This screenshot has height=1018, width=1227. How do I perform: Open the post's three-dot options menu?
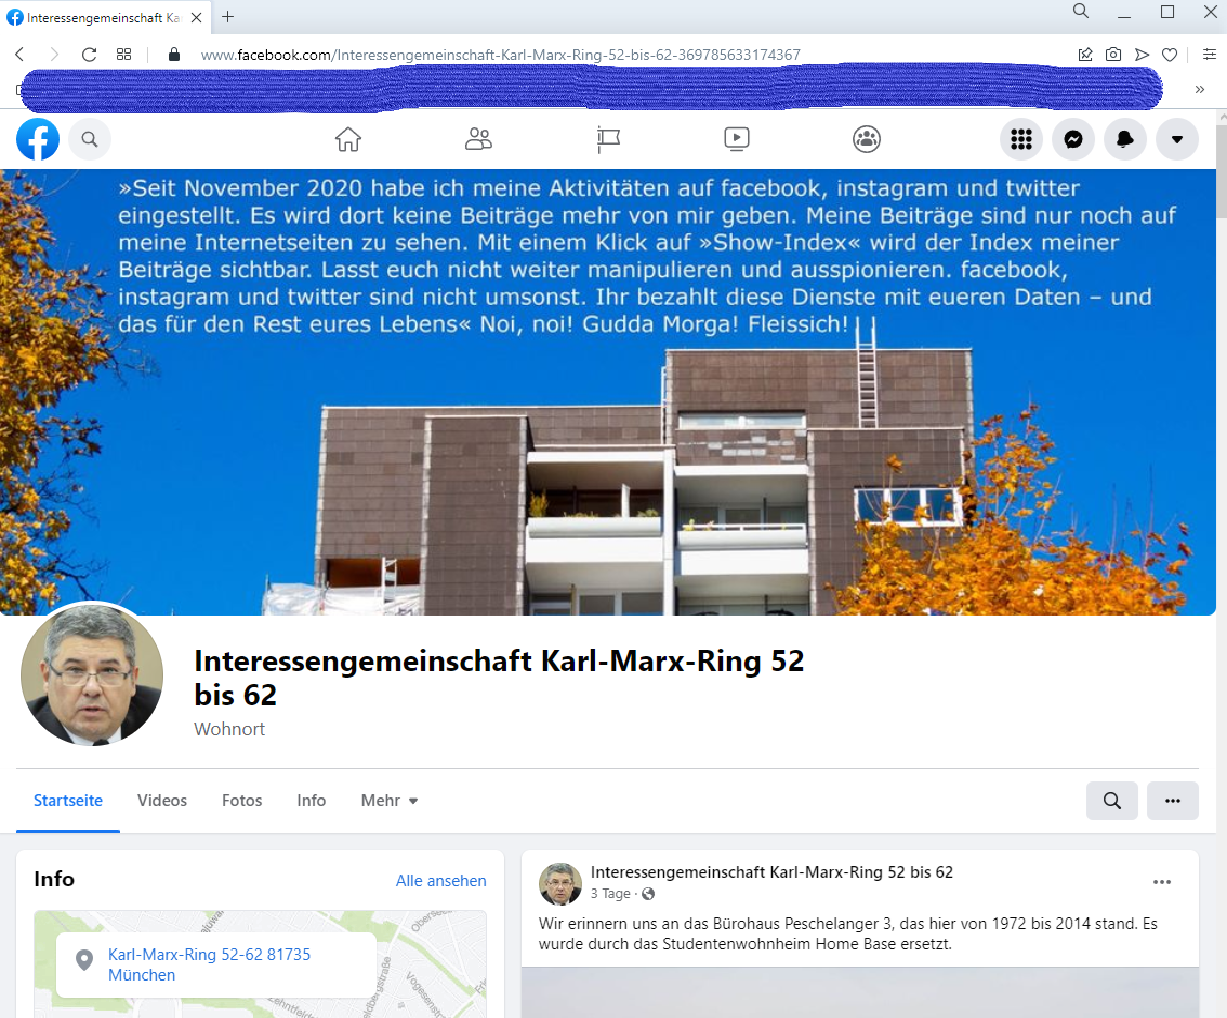tap(1161, 882)
